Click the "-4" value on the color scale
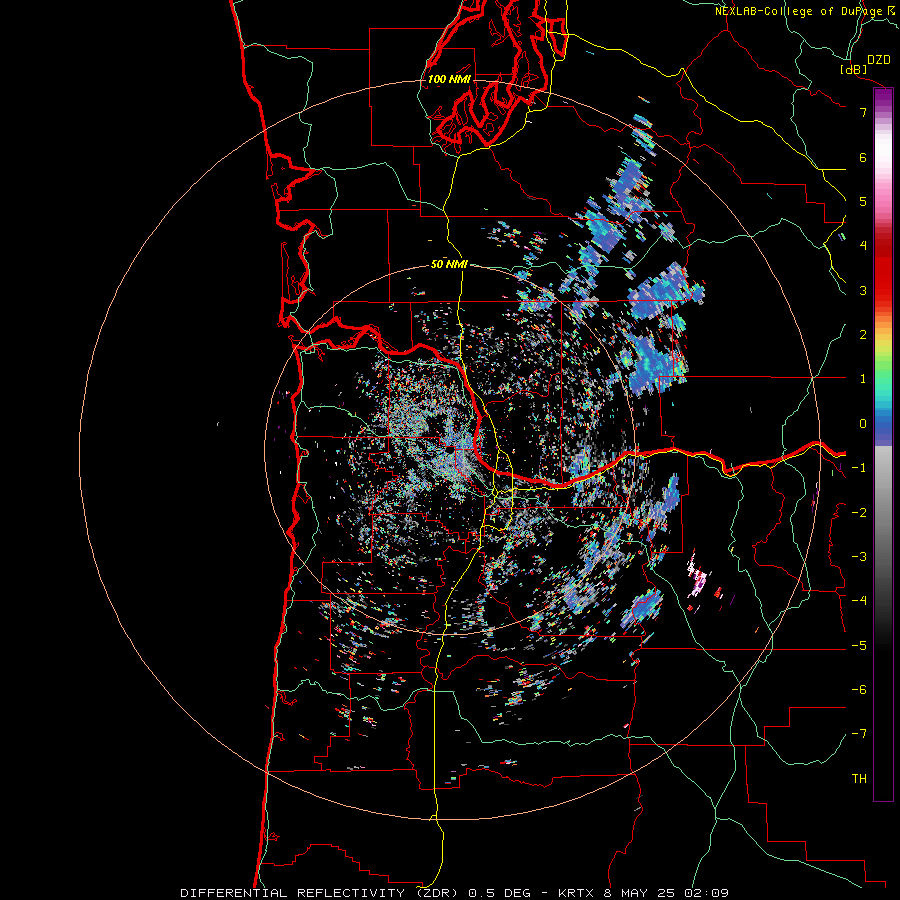The height and width of the screenshot is (900, 900). (x=859, y=601)
